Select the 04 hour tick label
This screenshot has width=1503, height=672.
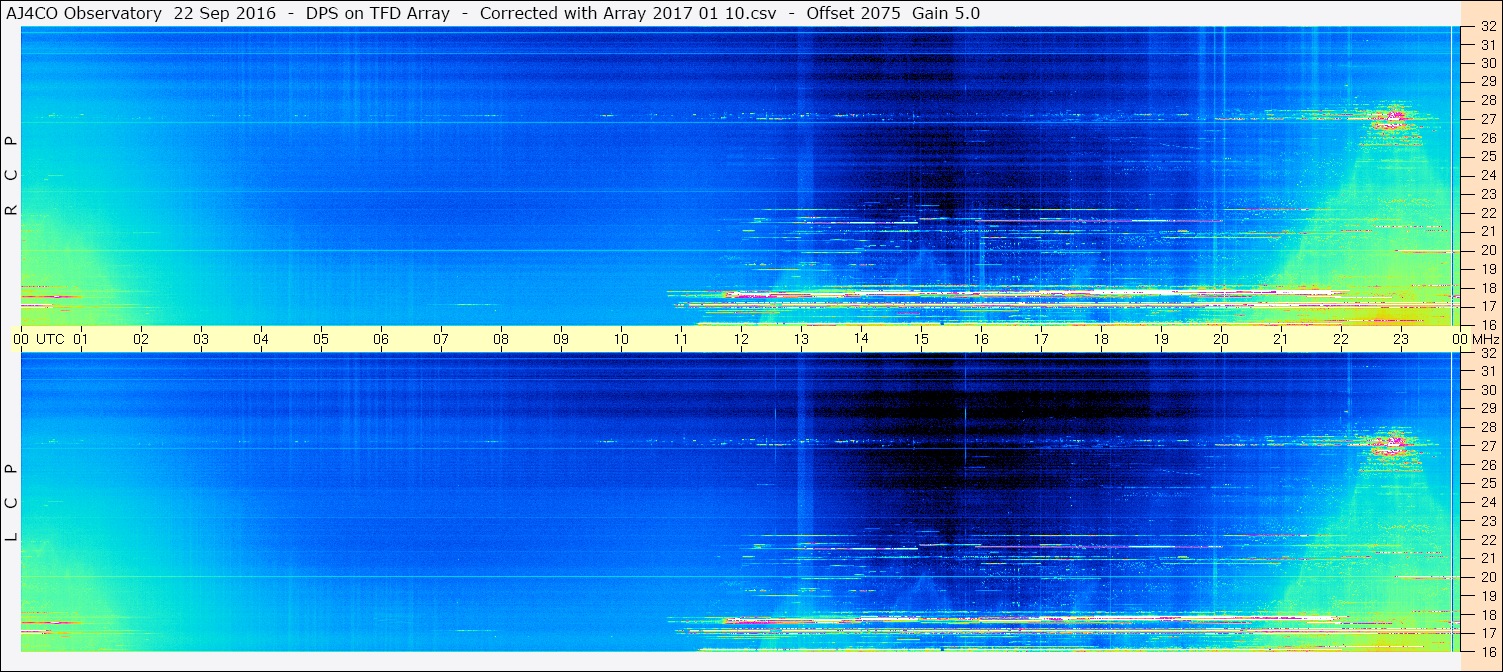(x=261, y=339)
